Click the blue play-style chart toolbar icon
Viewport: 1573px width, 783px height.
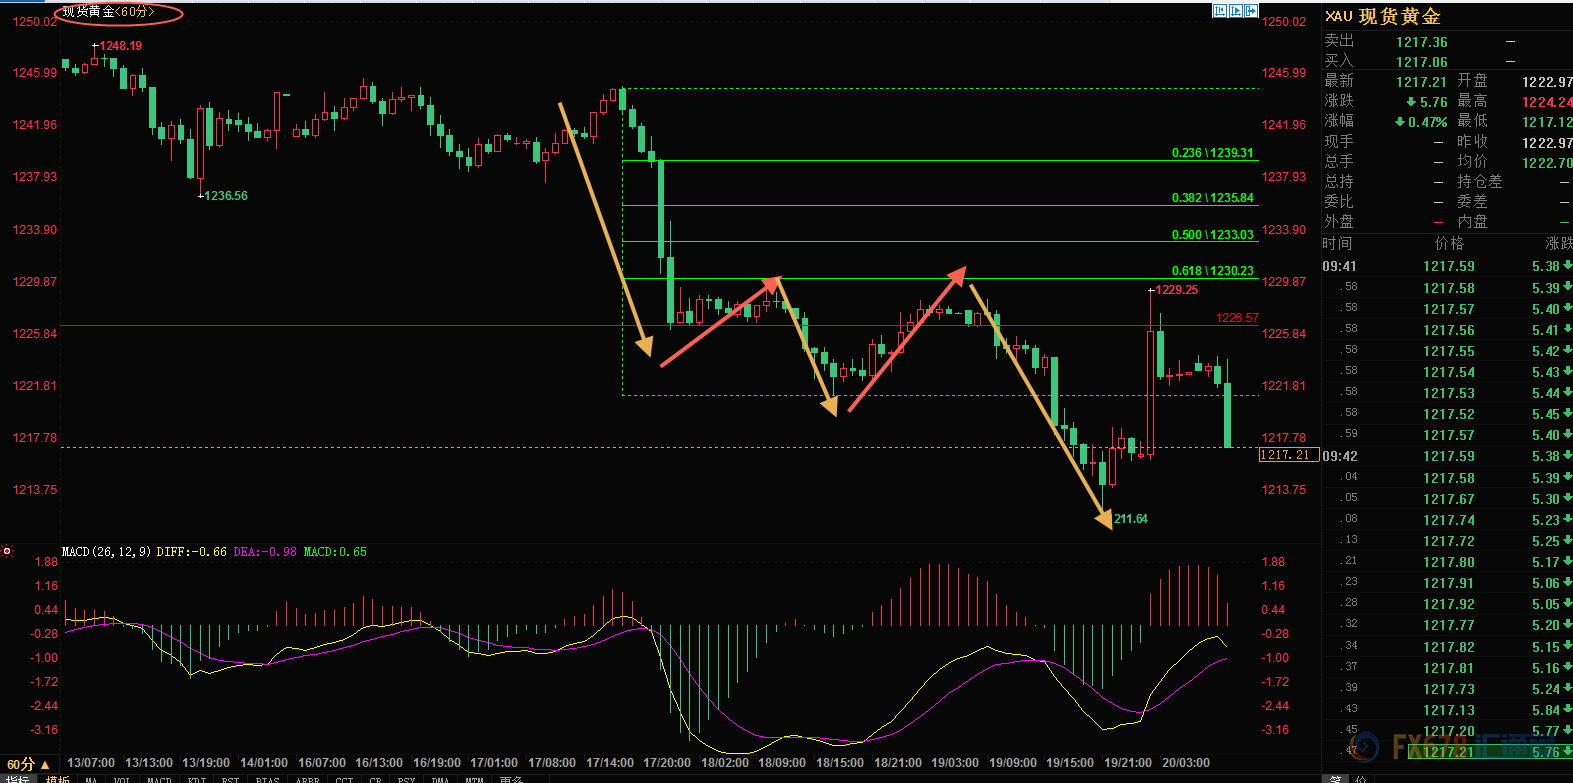coord(1236,11)
